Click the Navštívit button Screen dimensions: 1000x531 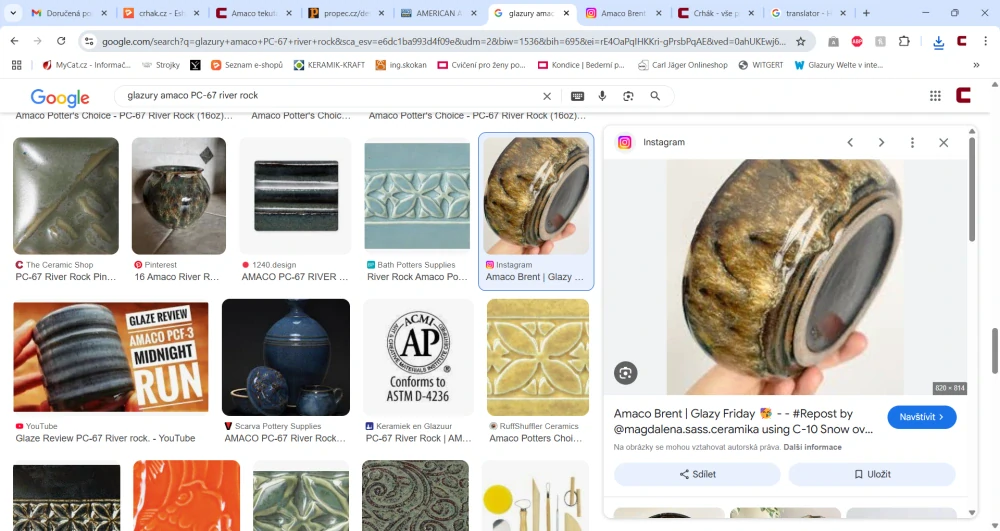[921, 417]
